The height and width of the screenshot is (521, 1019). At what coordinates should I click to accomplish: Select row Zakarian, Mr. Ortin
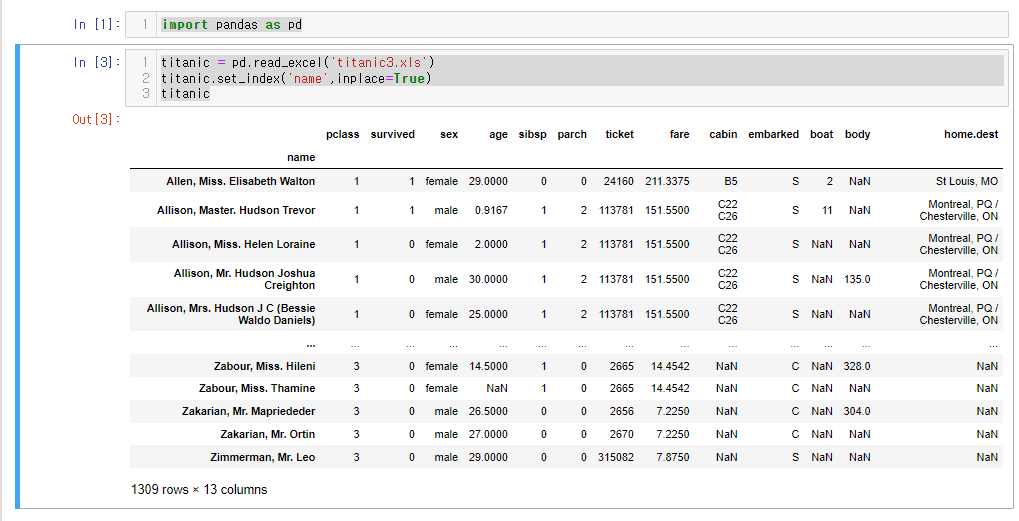[x=566, y=434]
